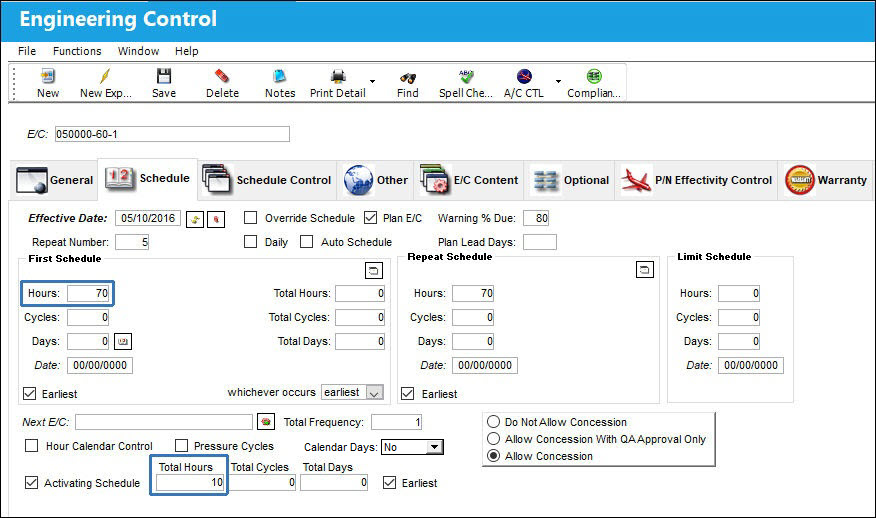Click the Plan Lead Days field

point(540,242)
